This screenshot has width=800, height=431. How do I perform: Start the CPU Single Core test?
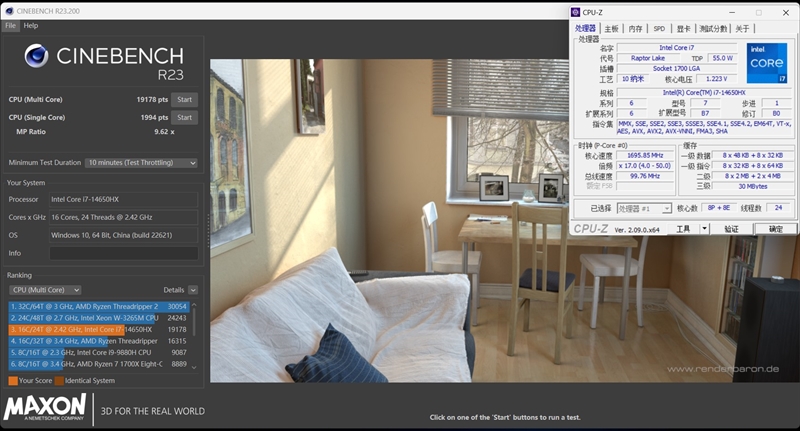coord(184,117)
